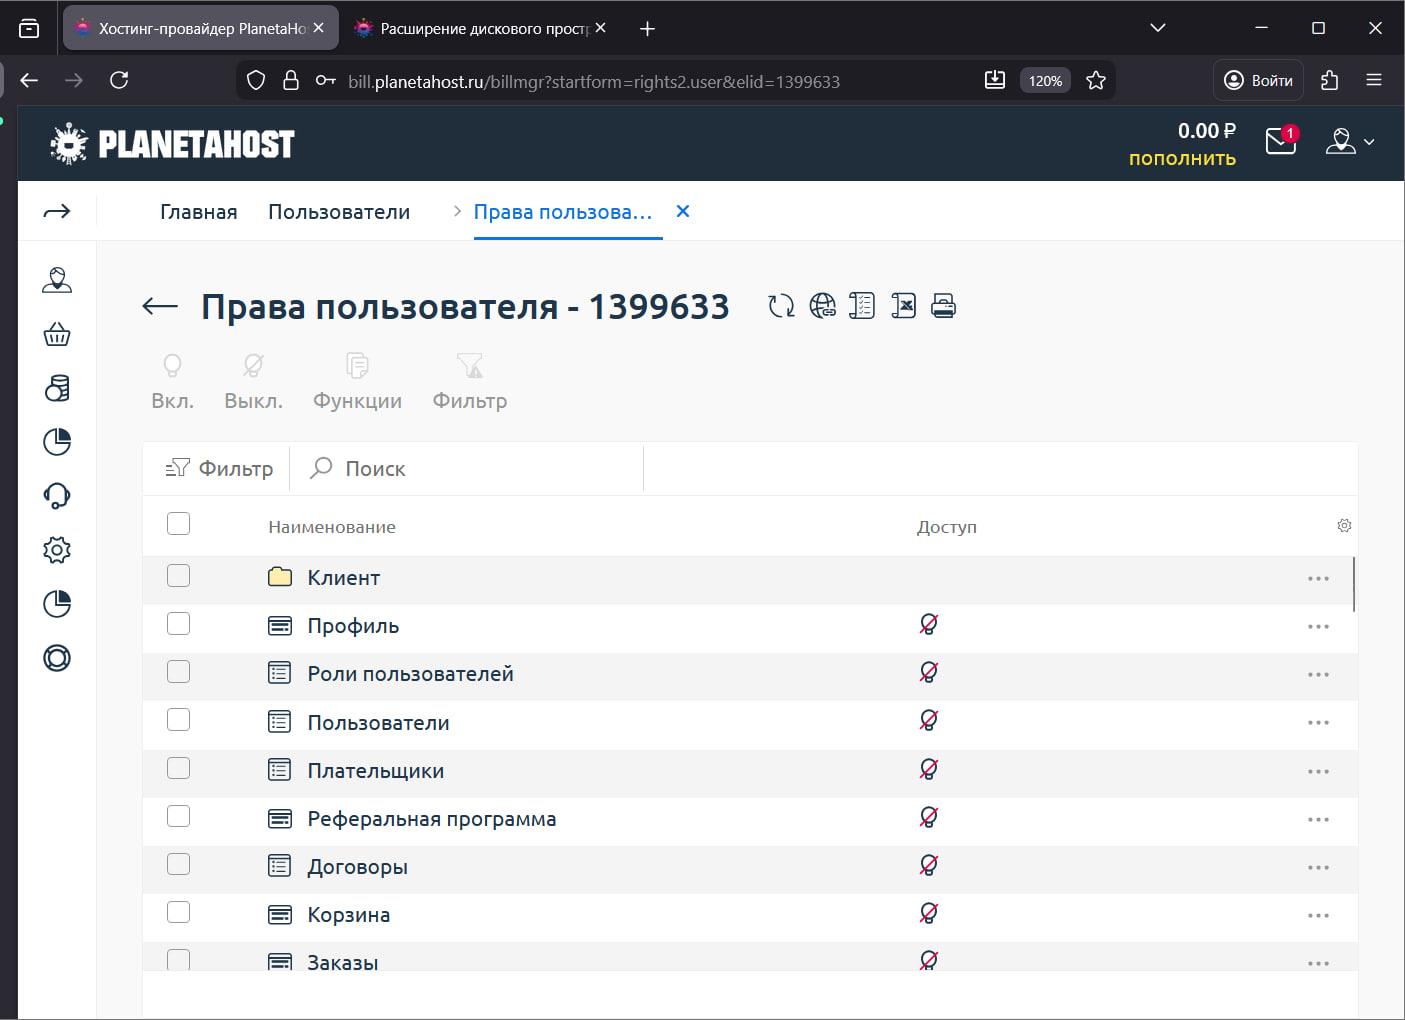This screenshot has height=1020, width=1405.
Task: Select the checkbox beside Договоры row
Action: 178,863
